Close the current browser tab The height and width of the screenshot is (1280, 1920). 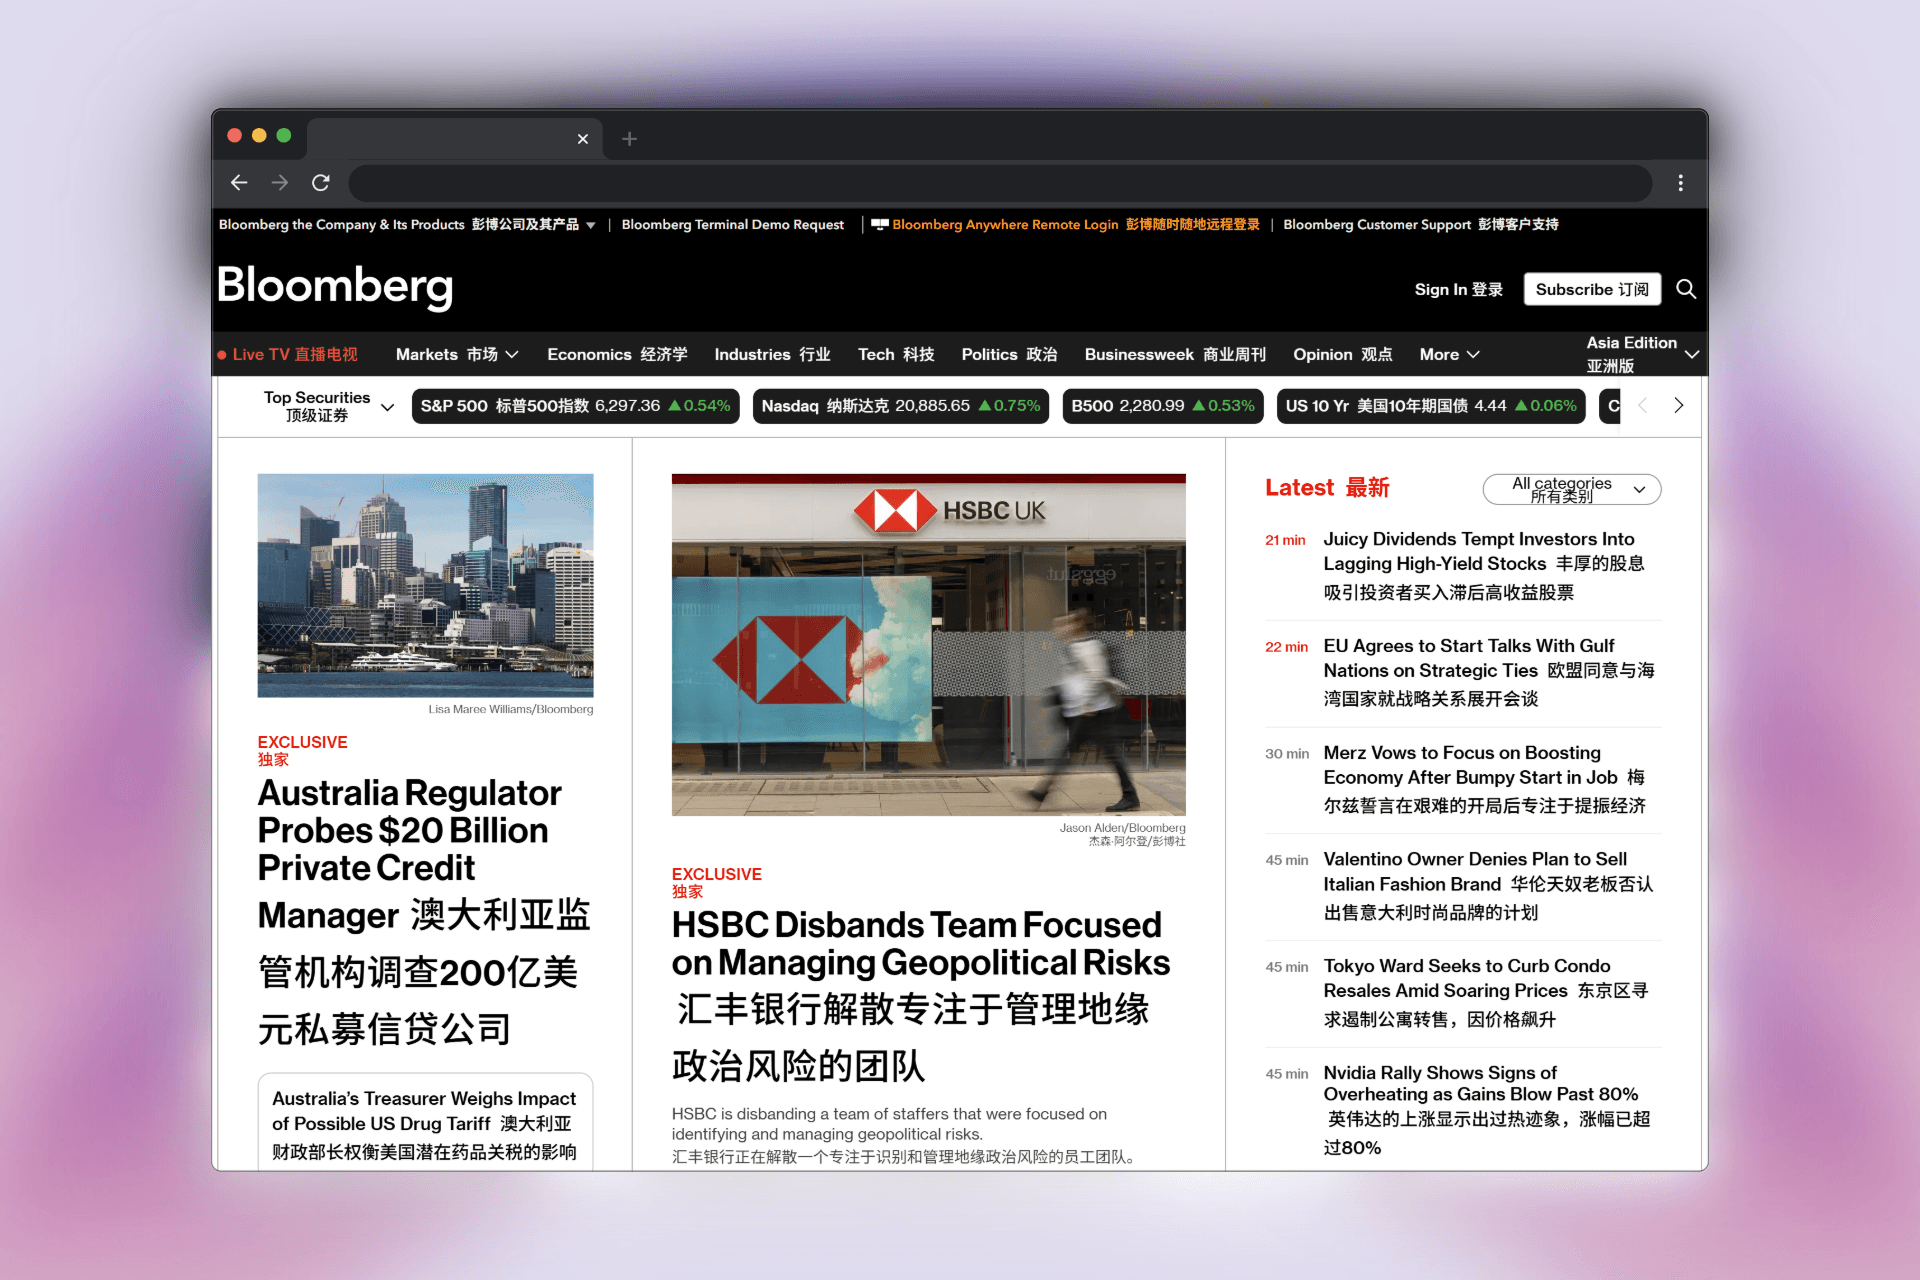583,139
